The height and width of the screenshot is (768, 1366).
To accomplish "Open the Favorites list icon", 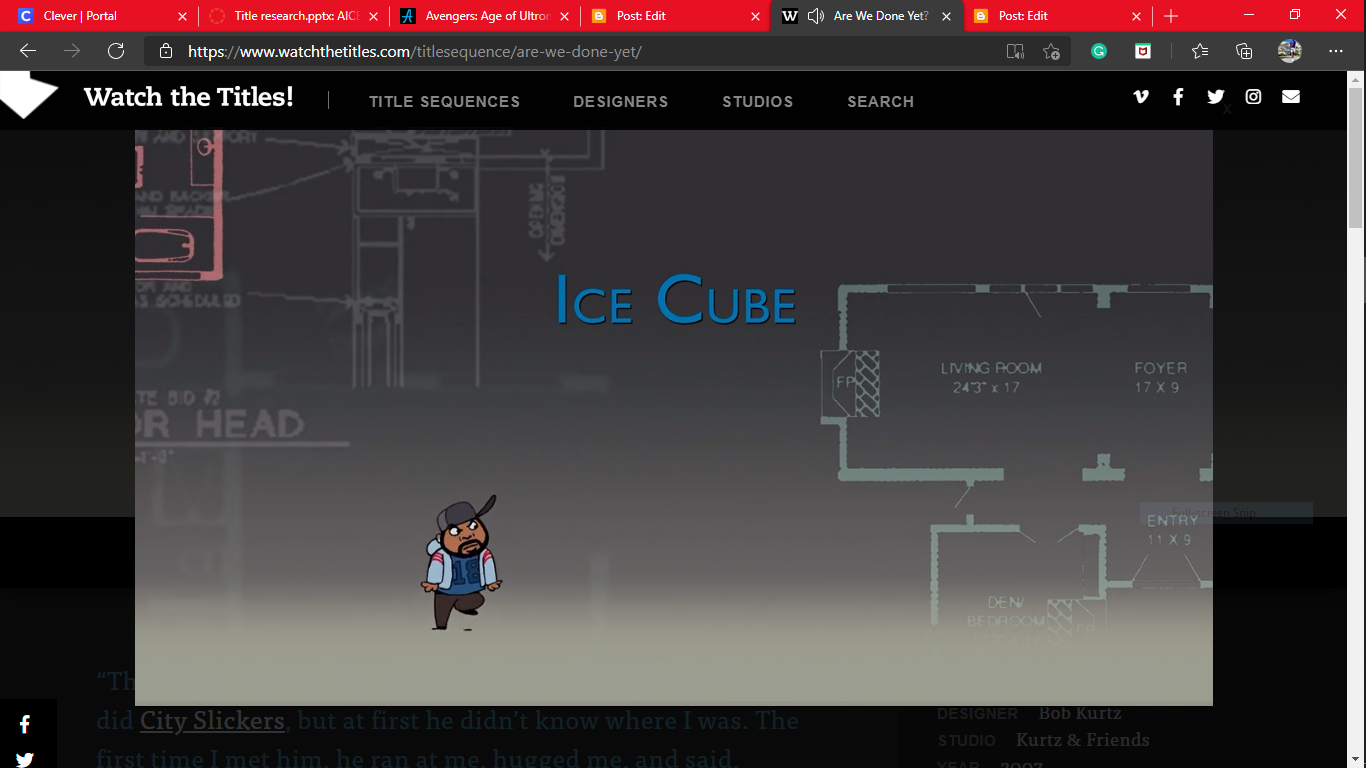I will 1200,51.
